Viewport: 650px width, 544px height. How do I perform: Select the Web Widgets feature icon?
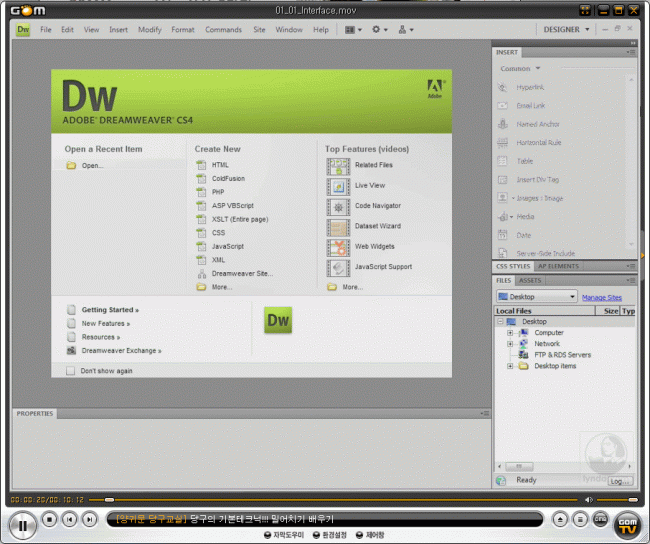(x=339, y=247)
